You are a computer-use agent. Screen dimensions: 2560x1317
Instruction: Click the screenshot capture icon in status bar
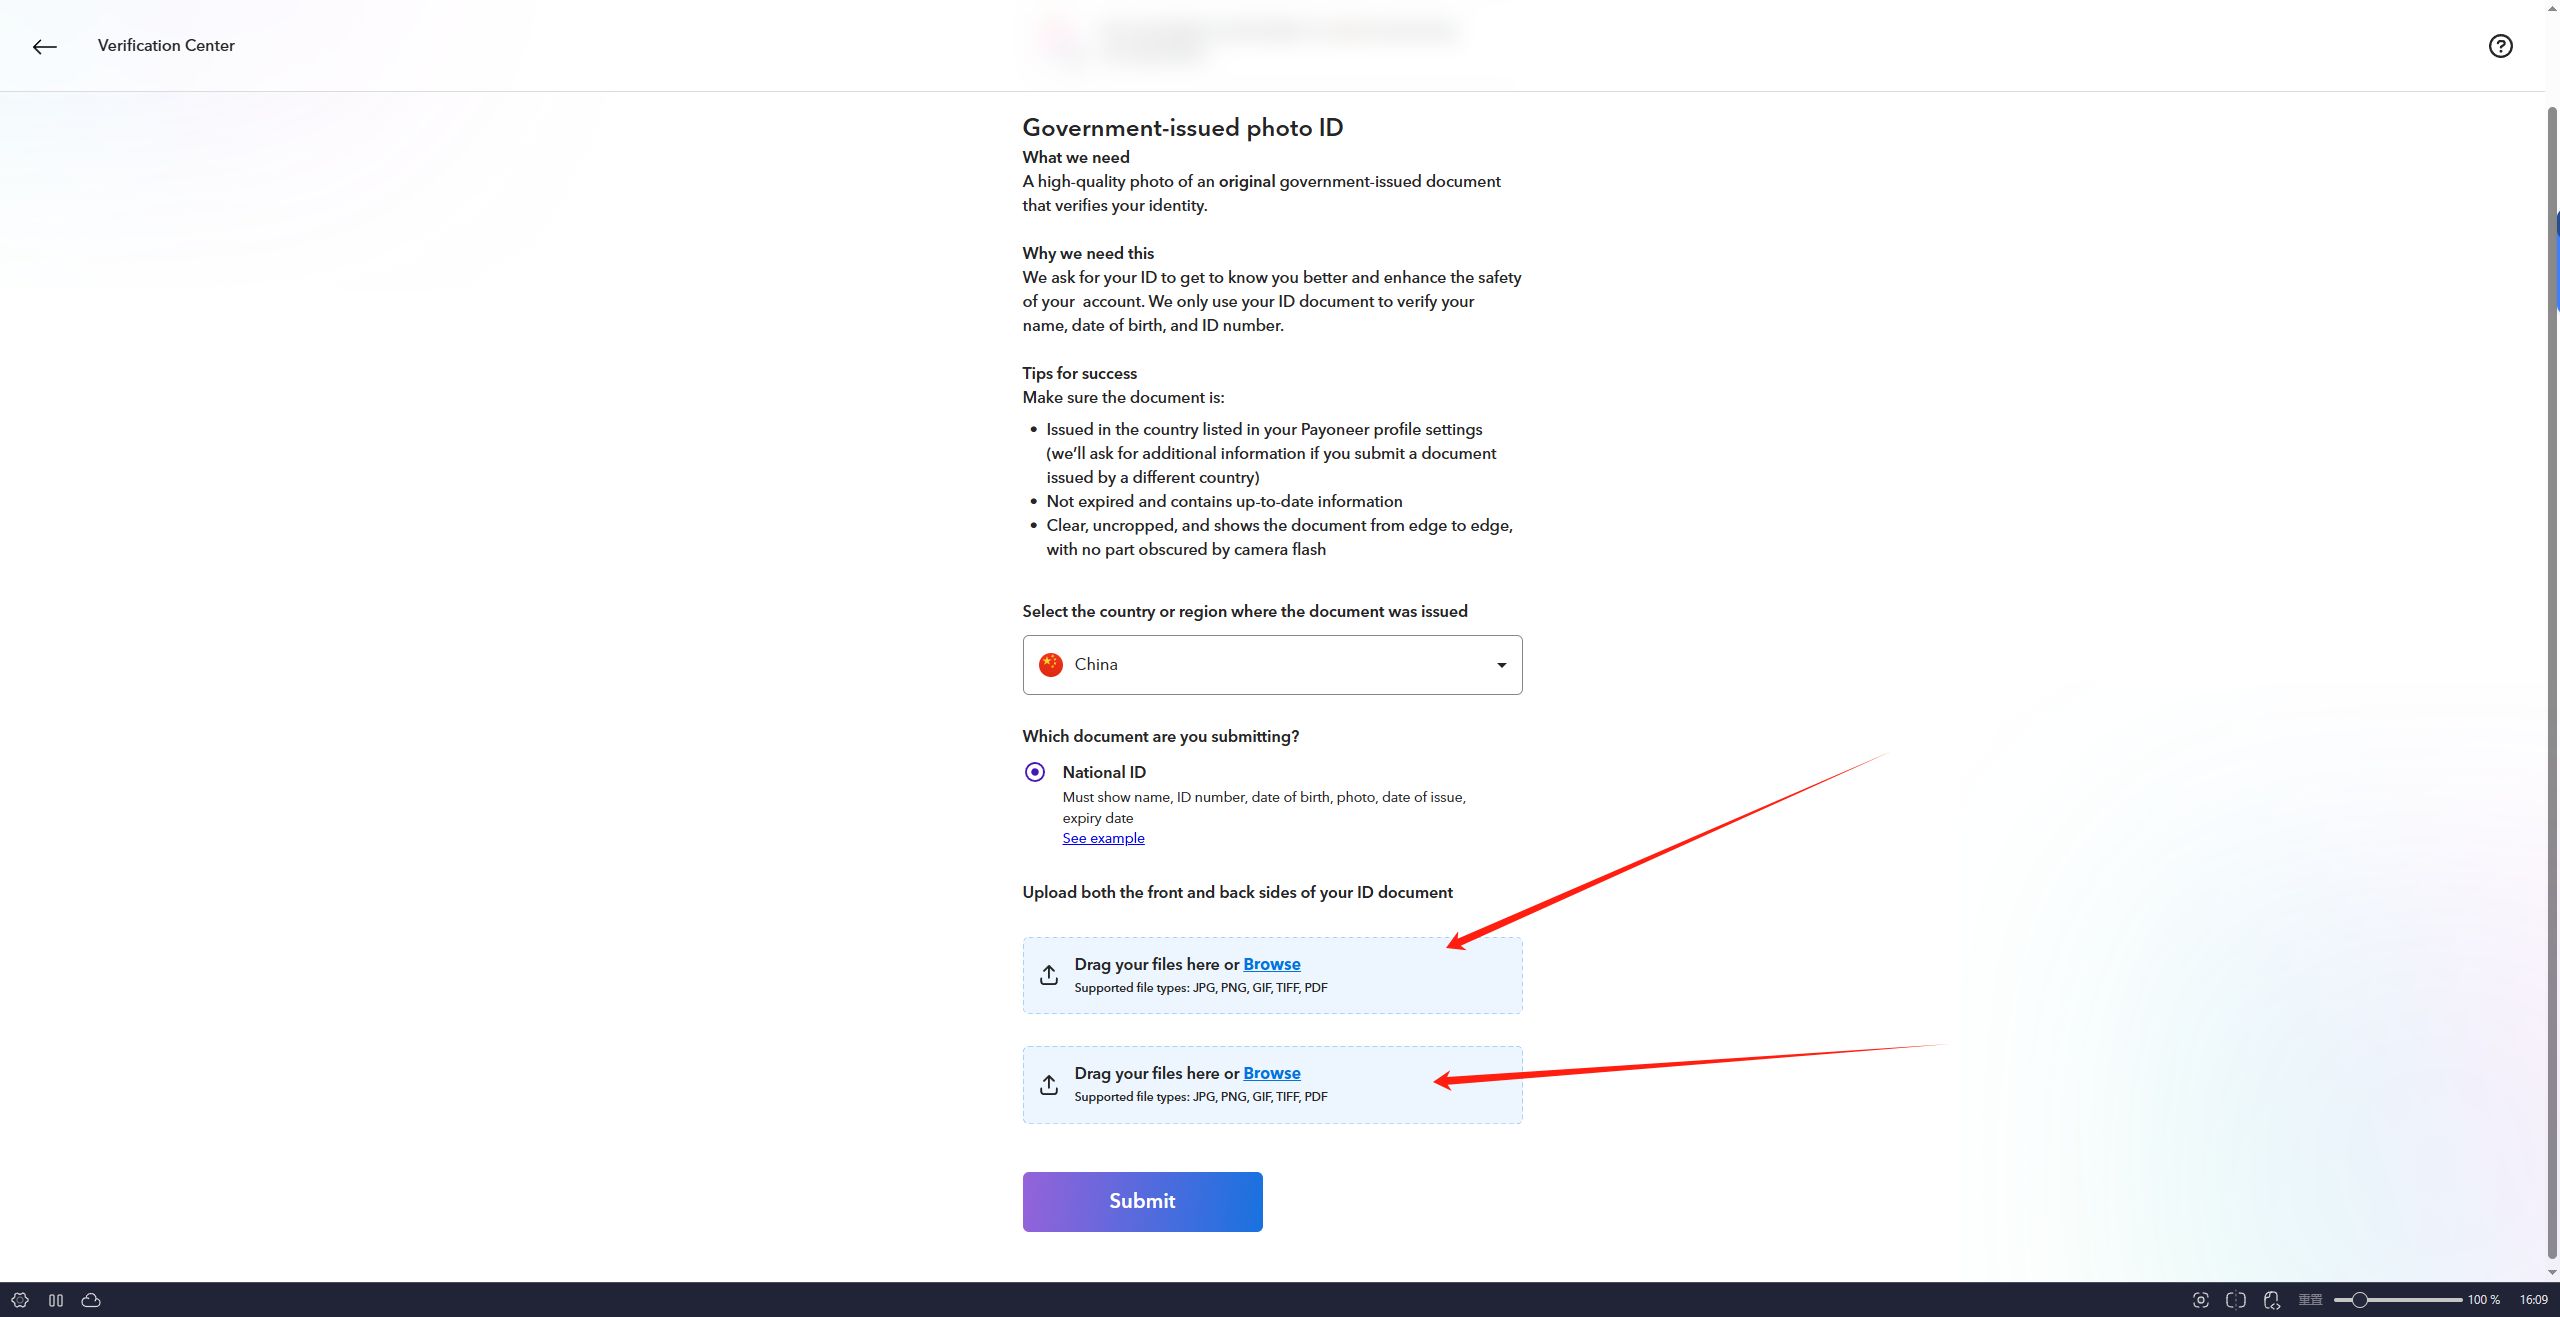(2200, 1300)
